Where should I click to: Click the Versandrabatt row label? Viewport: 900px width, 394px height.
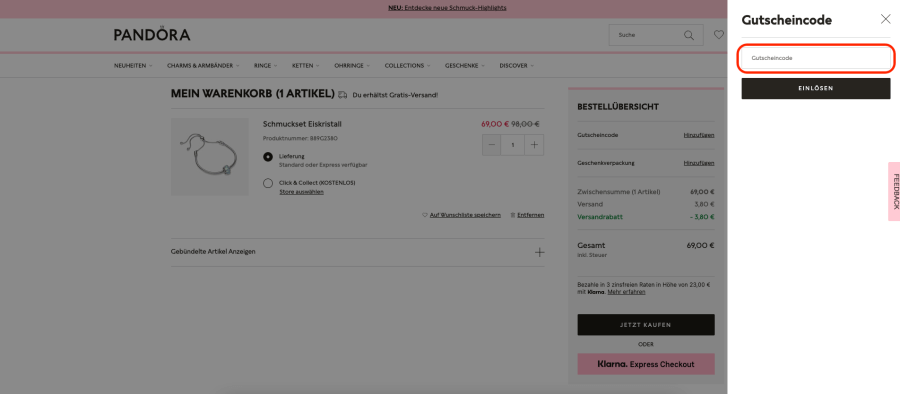(x=600, y=217)
